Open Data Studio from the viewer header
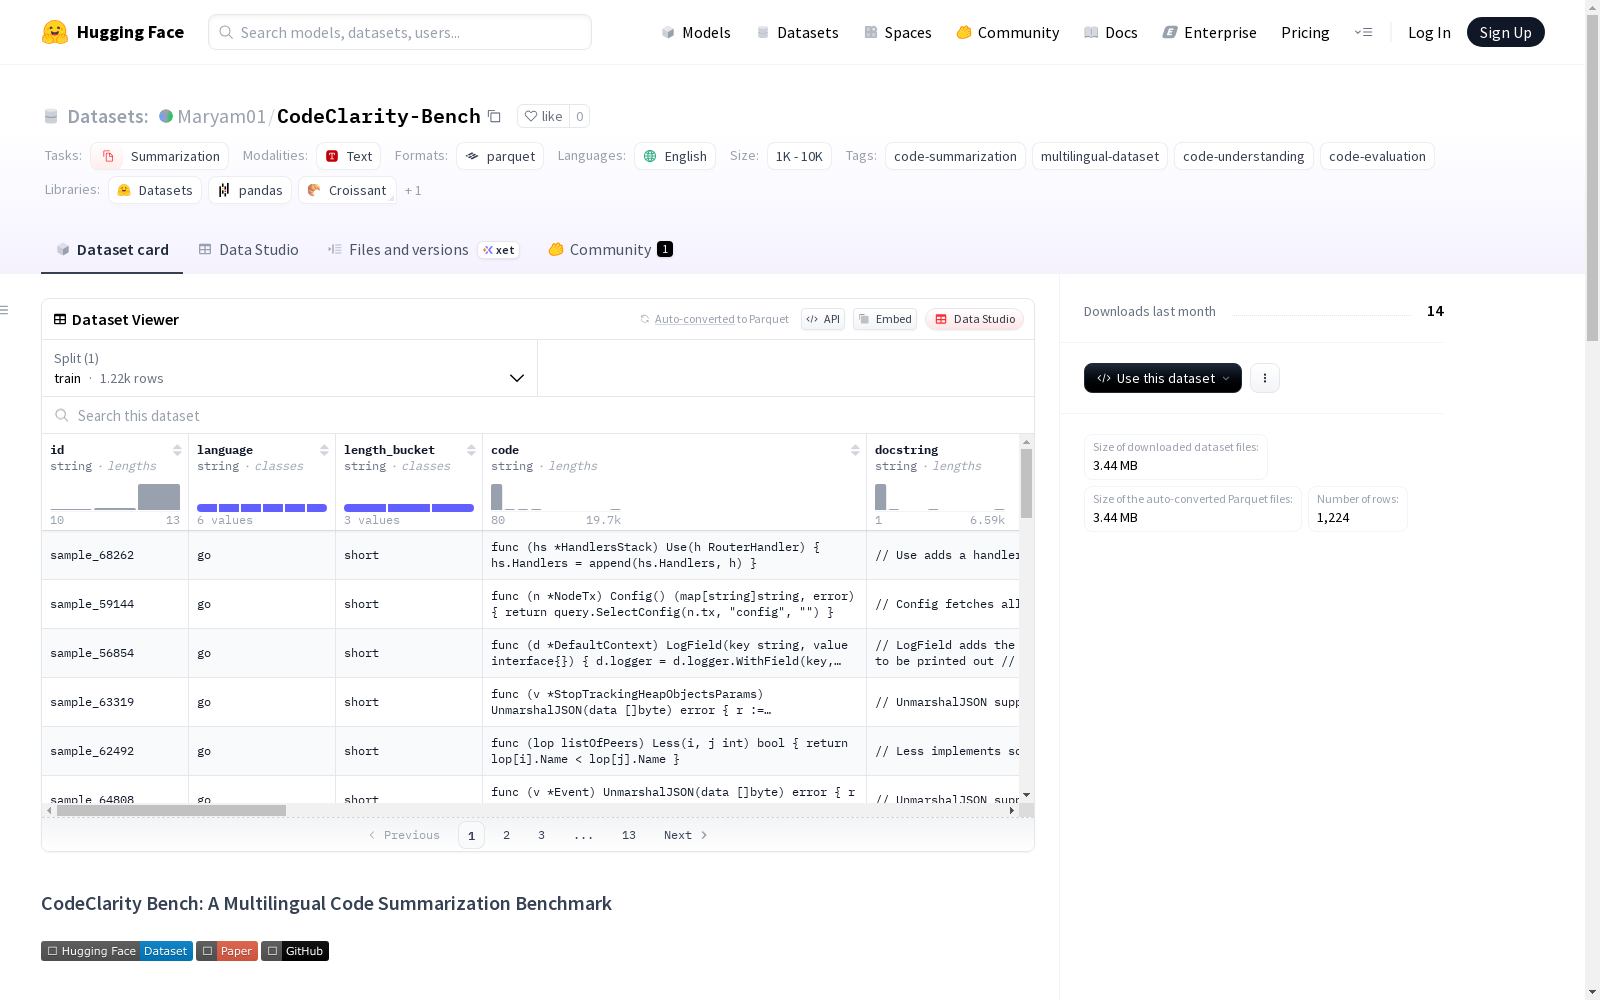The height and width of the screenshot is (1000, 1600). pos(974,319)
